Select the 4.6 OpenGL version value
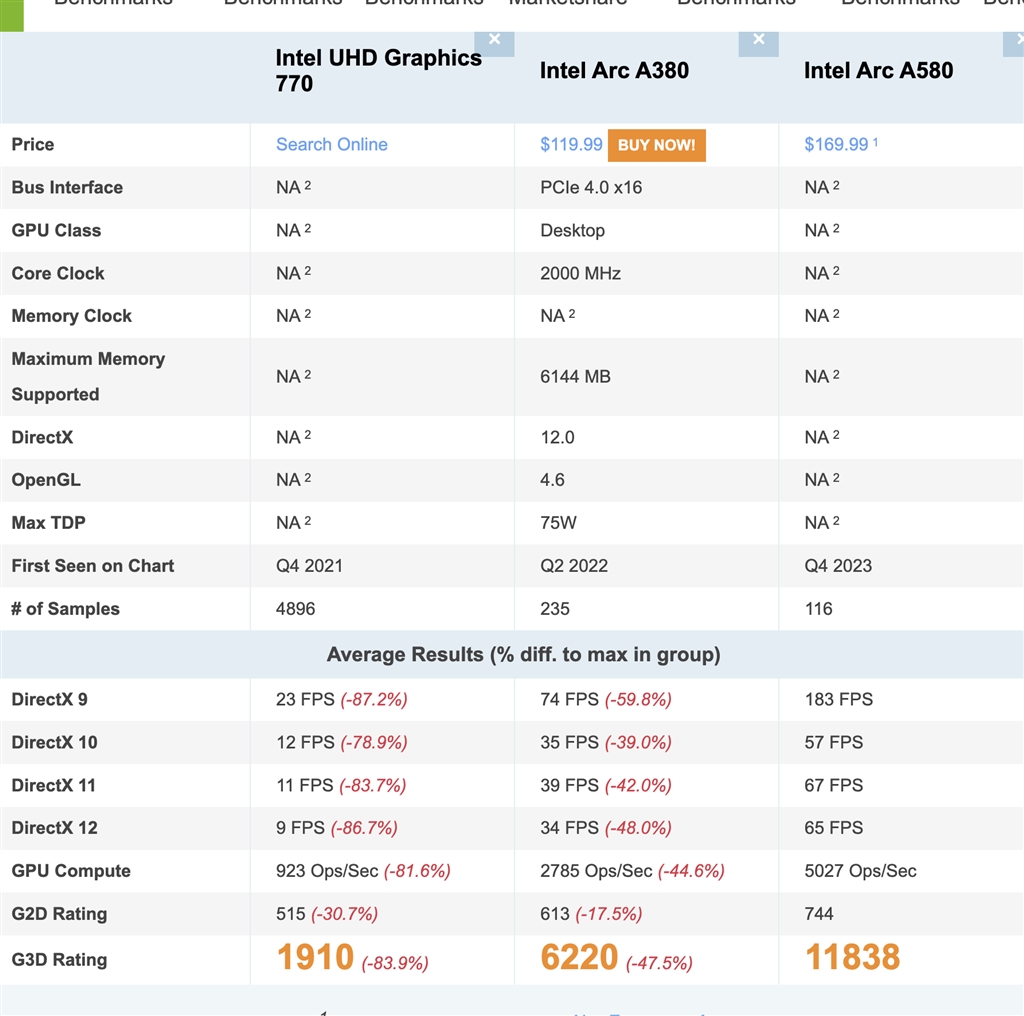This screenshot has width=1024, height=1016. (552, 480)
